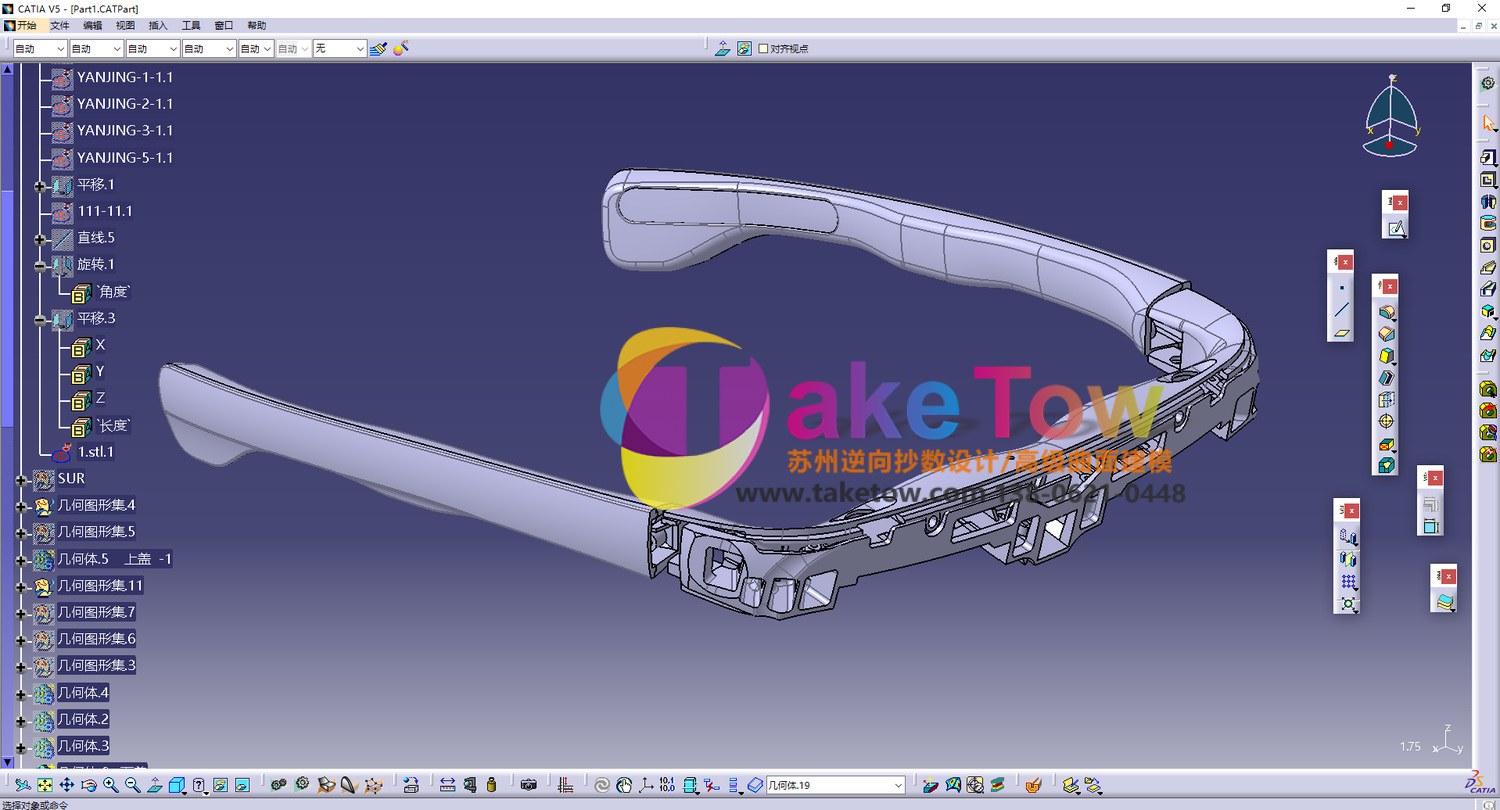The height and width of the screenshot is (810, 1500).
Task: Open the camera Capture tool
Action: pos(529,785)
